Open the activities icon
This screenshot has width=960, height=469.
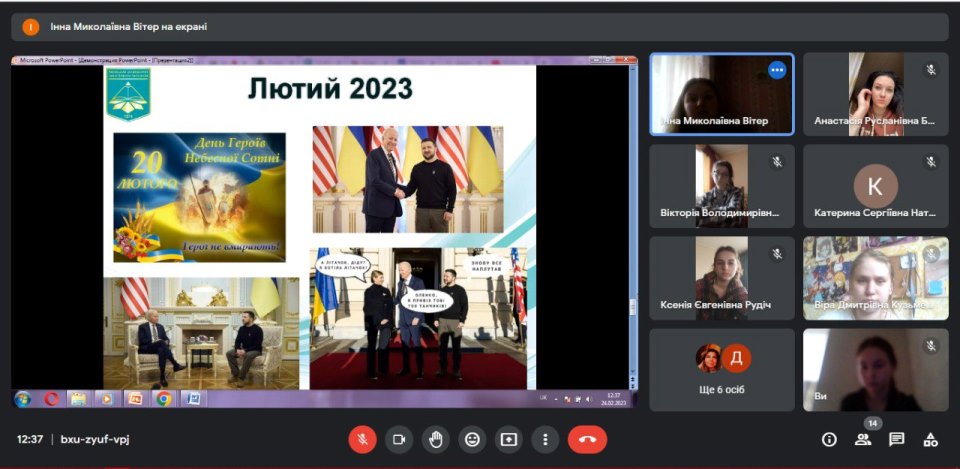pos(931,439)
